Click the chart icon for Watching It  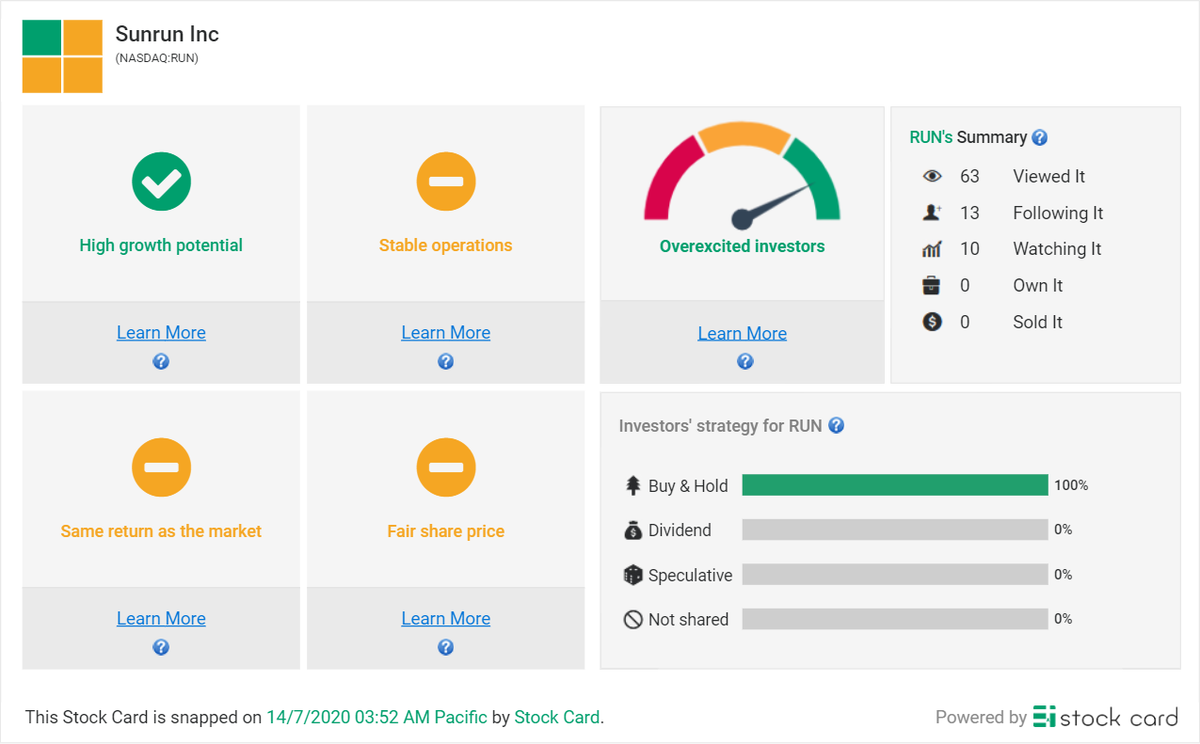pyautogui.click(x=932, y=249)
